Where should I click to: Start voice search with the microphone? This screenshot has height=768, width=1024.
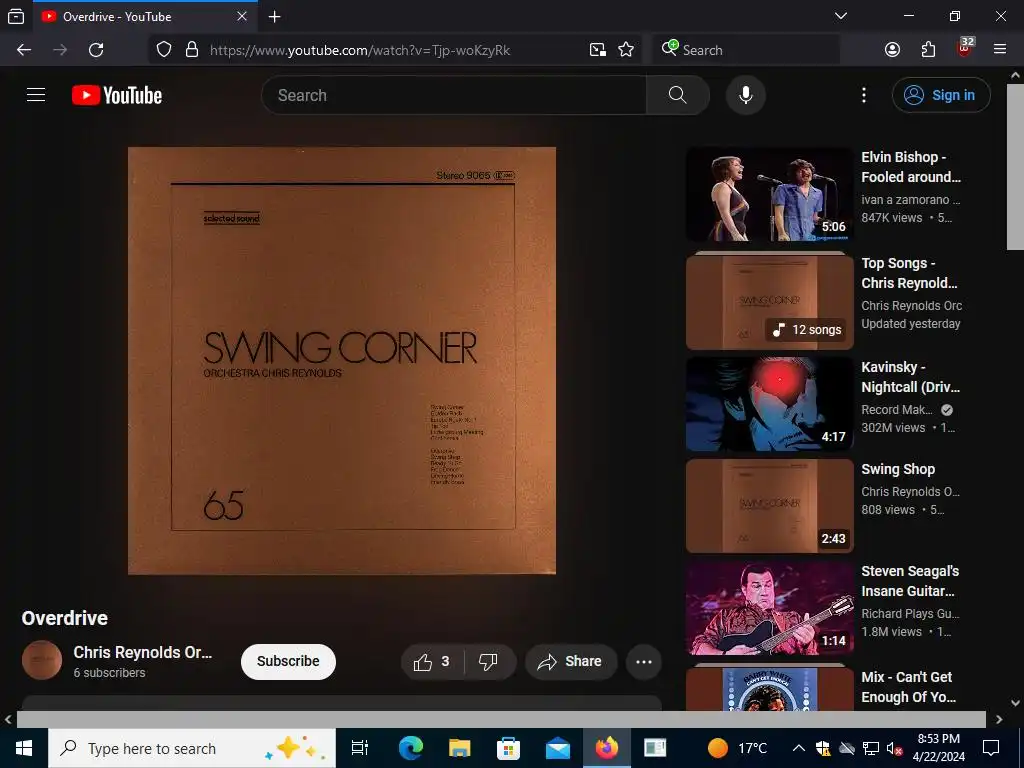[x=745, y=95]
